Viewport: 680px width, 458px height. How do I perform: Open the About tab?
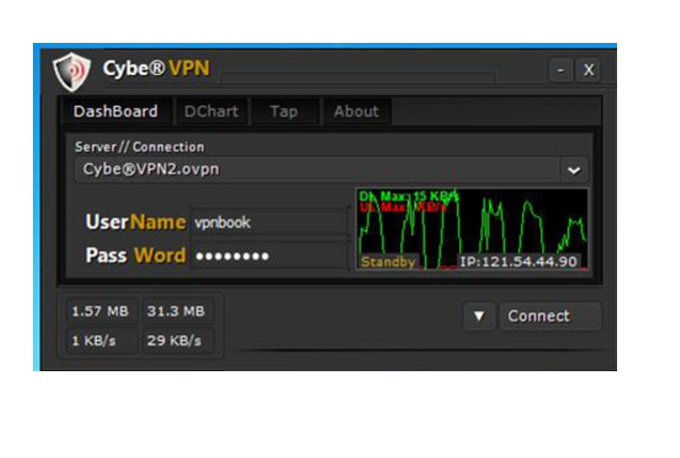coord(356,111)
